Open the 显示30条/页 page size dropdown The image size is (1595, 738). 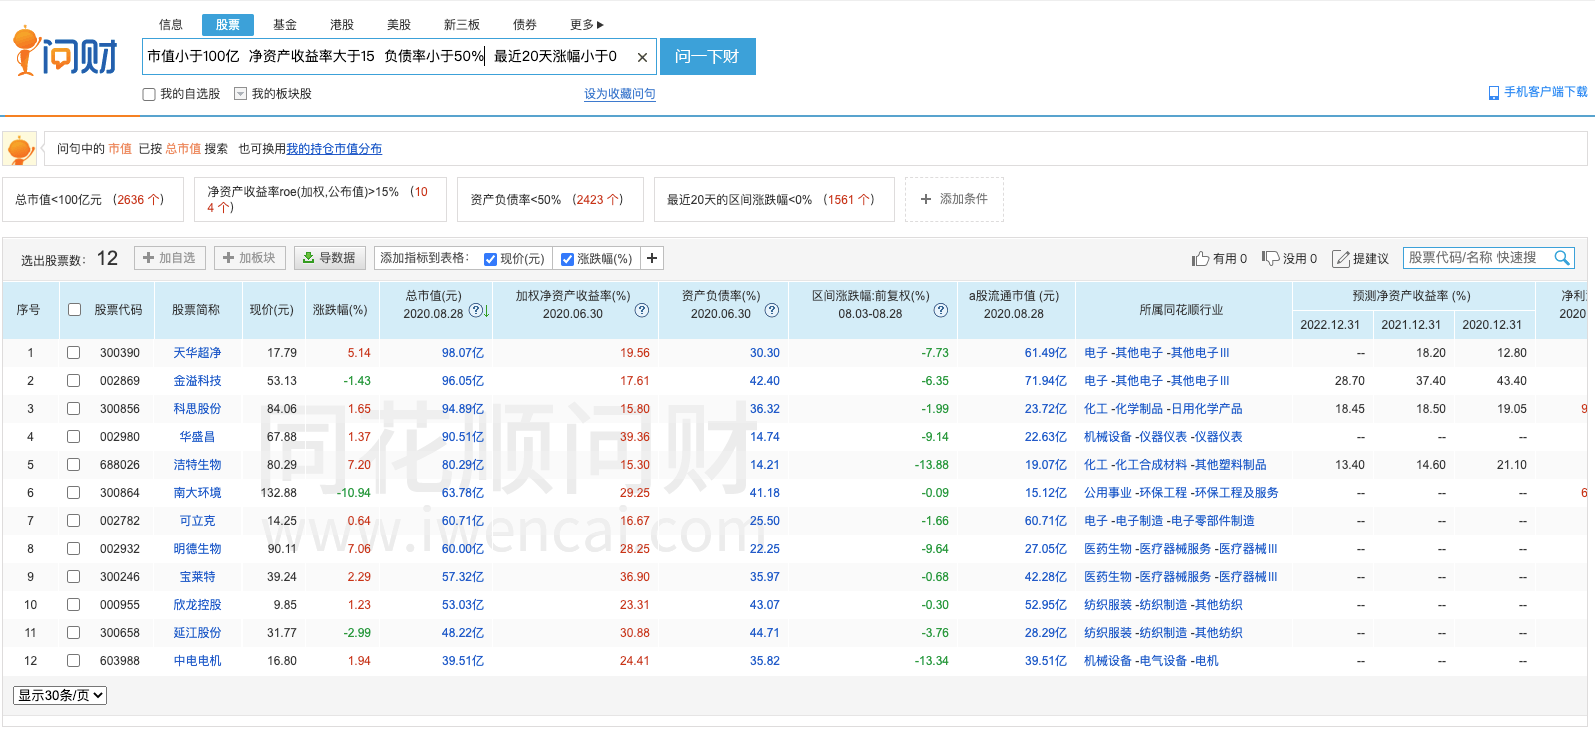(x=60, y=695)
